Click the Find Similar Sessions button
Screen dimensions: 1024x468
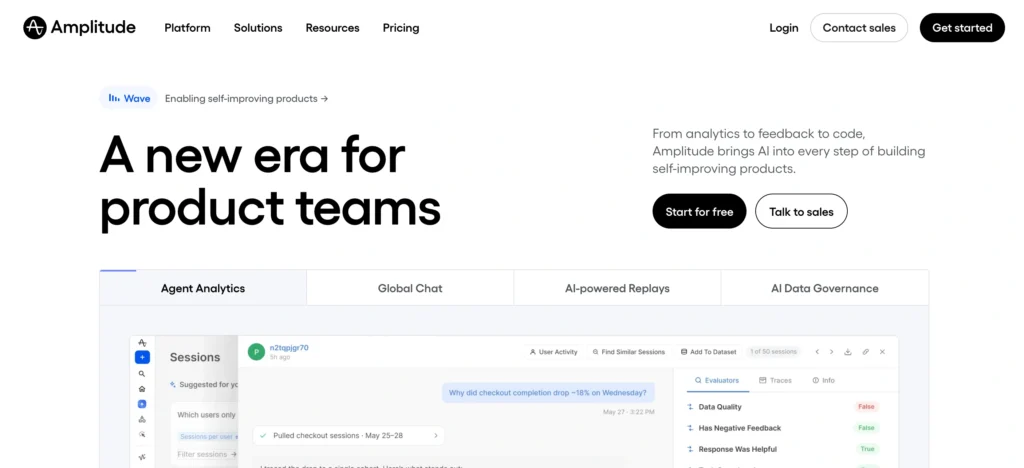[628, 352]
